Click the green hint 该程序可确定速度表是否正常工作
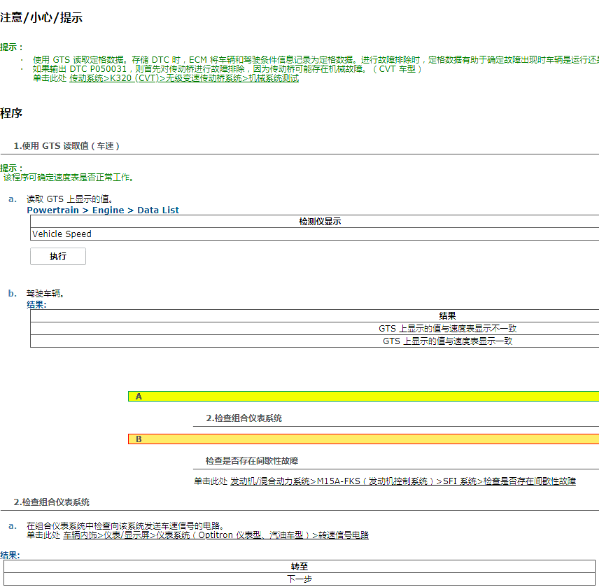 68,177
